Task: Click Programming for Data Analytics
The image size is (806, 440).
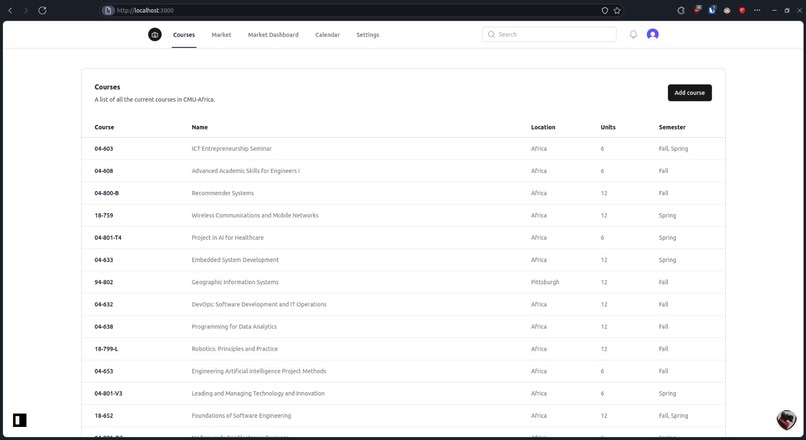Action: (x=234, y=326)
